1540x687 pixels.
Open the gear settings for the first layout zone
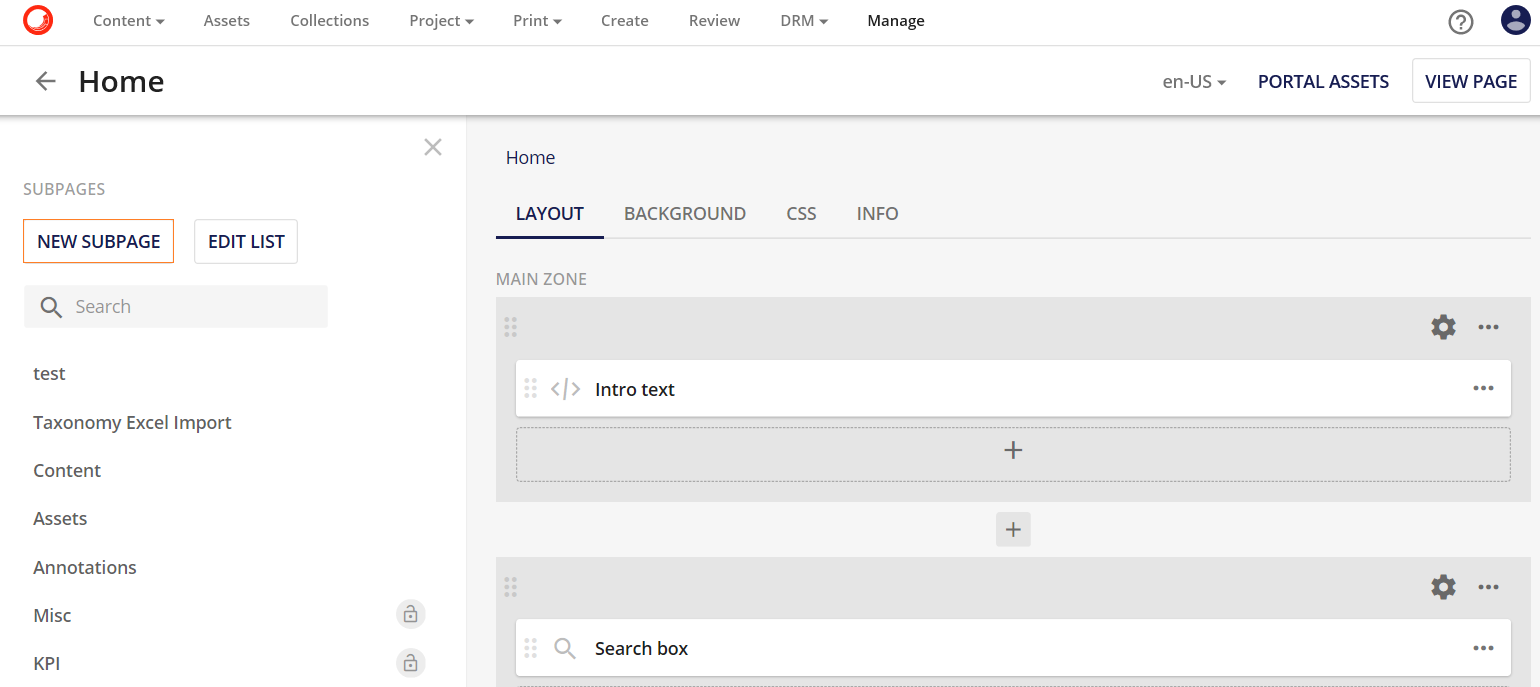[1443, 327]
